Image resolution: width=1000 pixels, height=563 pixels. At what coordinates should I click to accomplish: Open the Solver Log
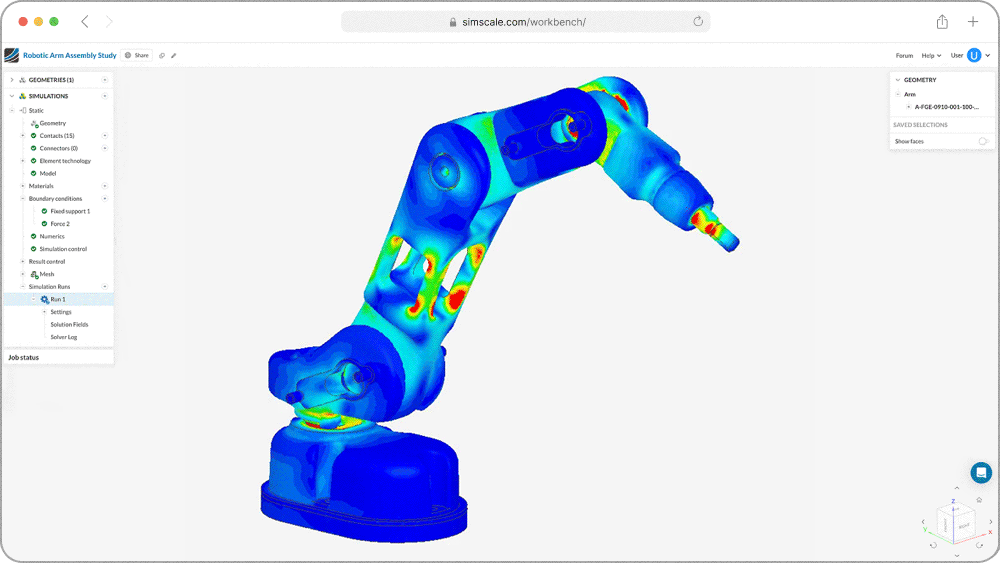[64, 337]
